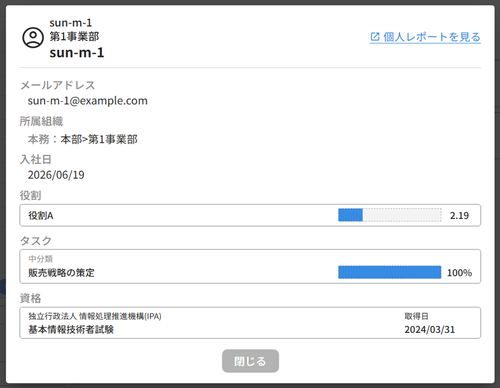
Task: Click the bold sun-m-1 name heading
Action: [x=77, y=53]
